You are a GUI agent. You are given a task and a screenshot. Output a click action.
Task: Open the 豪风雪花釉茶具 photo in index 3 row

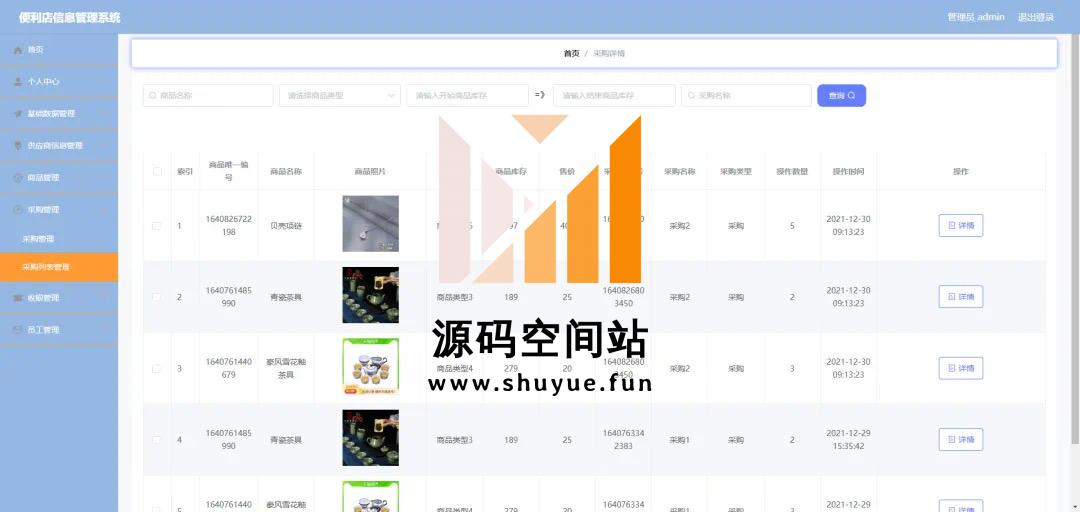[x=371, y=367]
